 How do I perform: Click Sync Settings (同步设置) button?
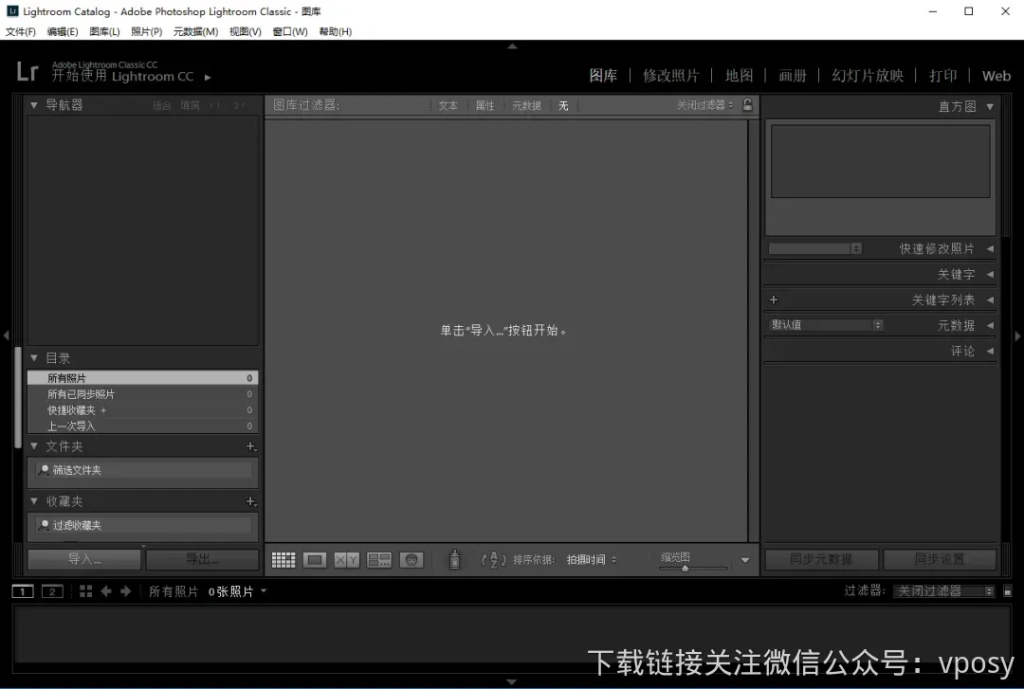[x=940, y=559]
